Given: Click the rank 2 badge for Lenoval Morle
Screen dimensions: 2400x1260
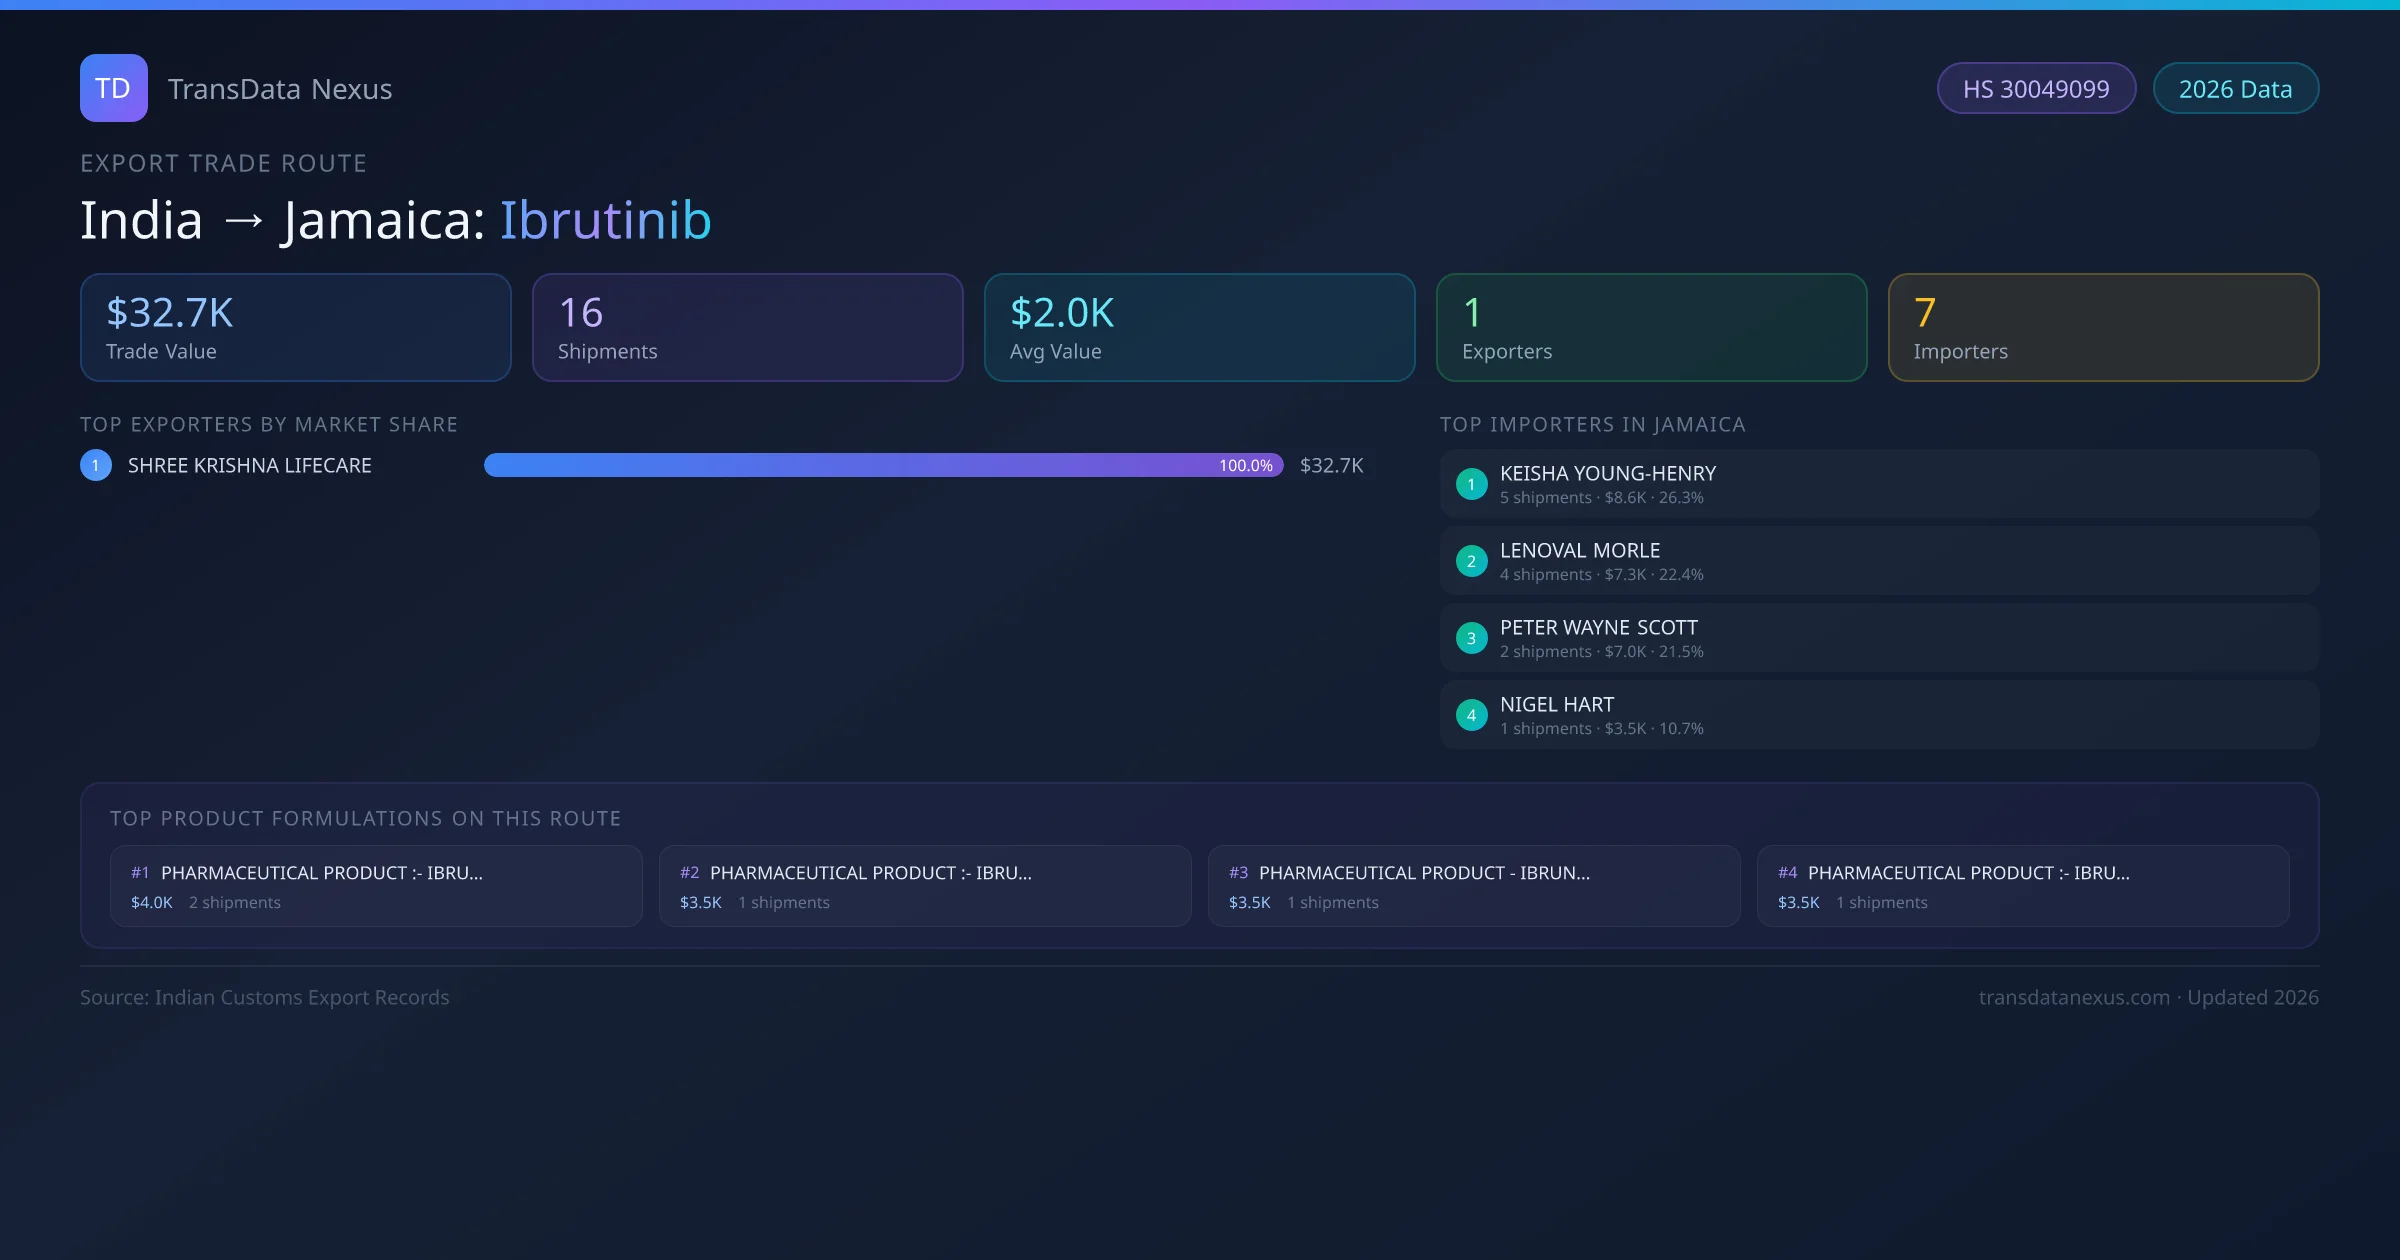Looking at the screenshot, I should [x=1471, y=561].
